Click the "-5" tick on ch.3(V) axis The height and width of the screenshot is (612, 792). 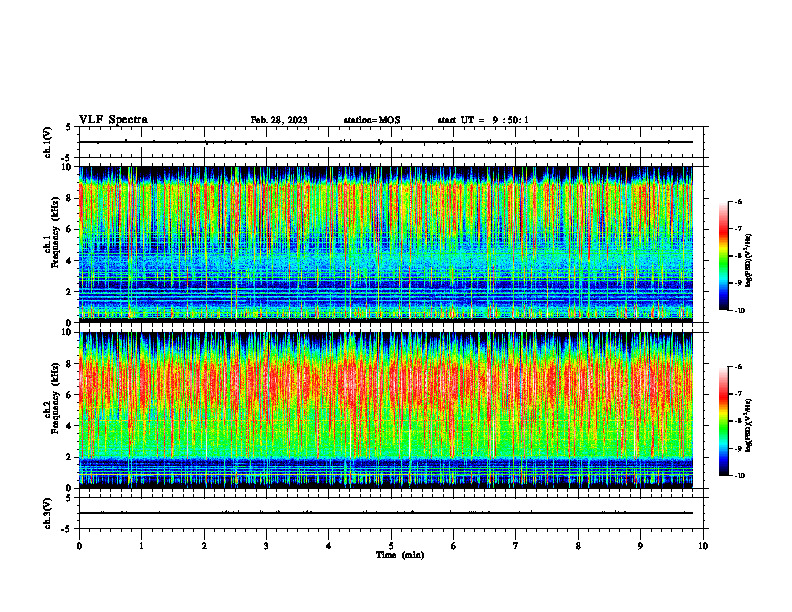66,529
